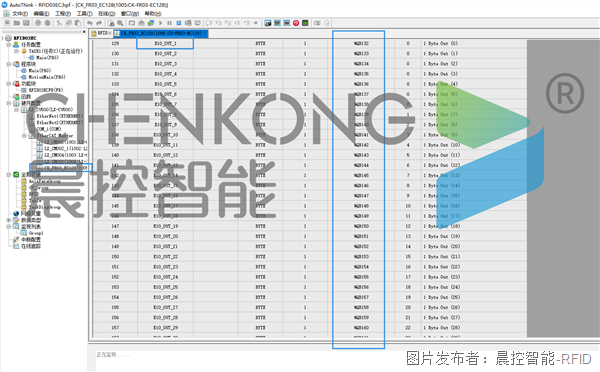
Task: Click the red stop-circle toolbar icon
Action: pyautogui.click(x=296, y=23)
